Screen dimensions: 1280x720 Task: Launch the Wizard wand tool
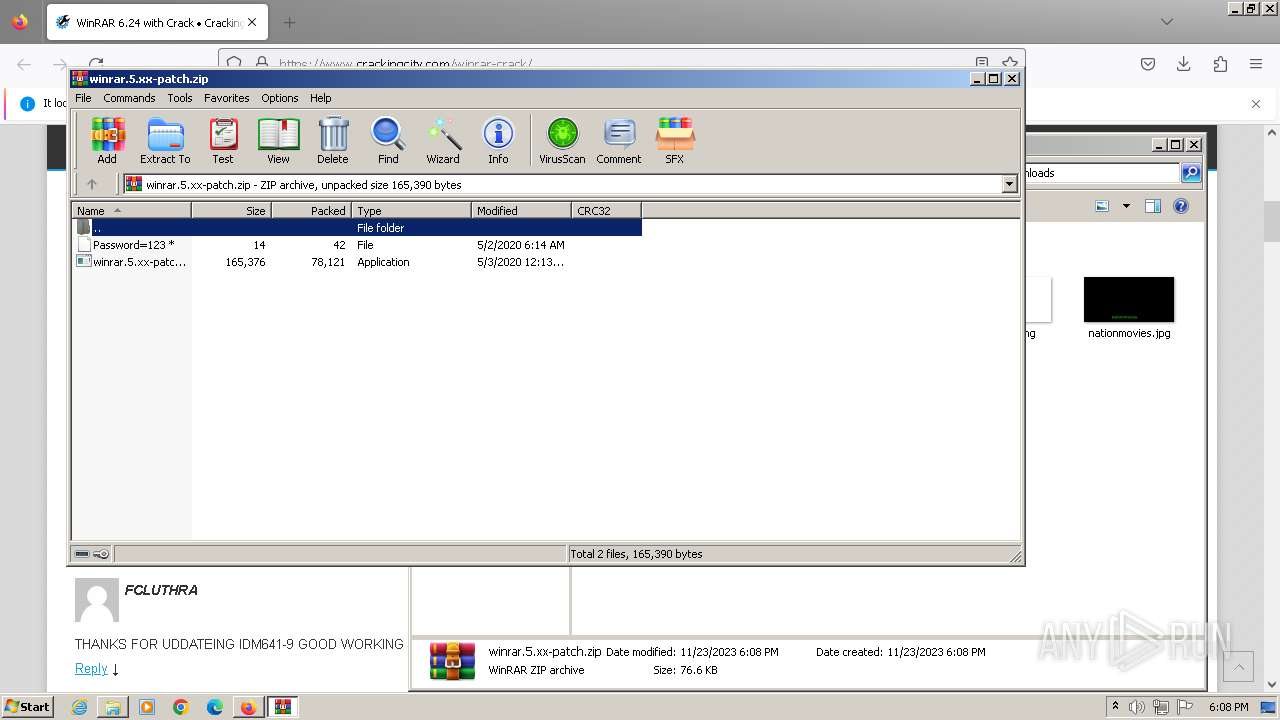[443, 140]
